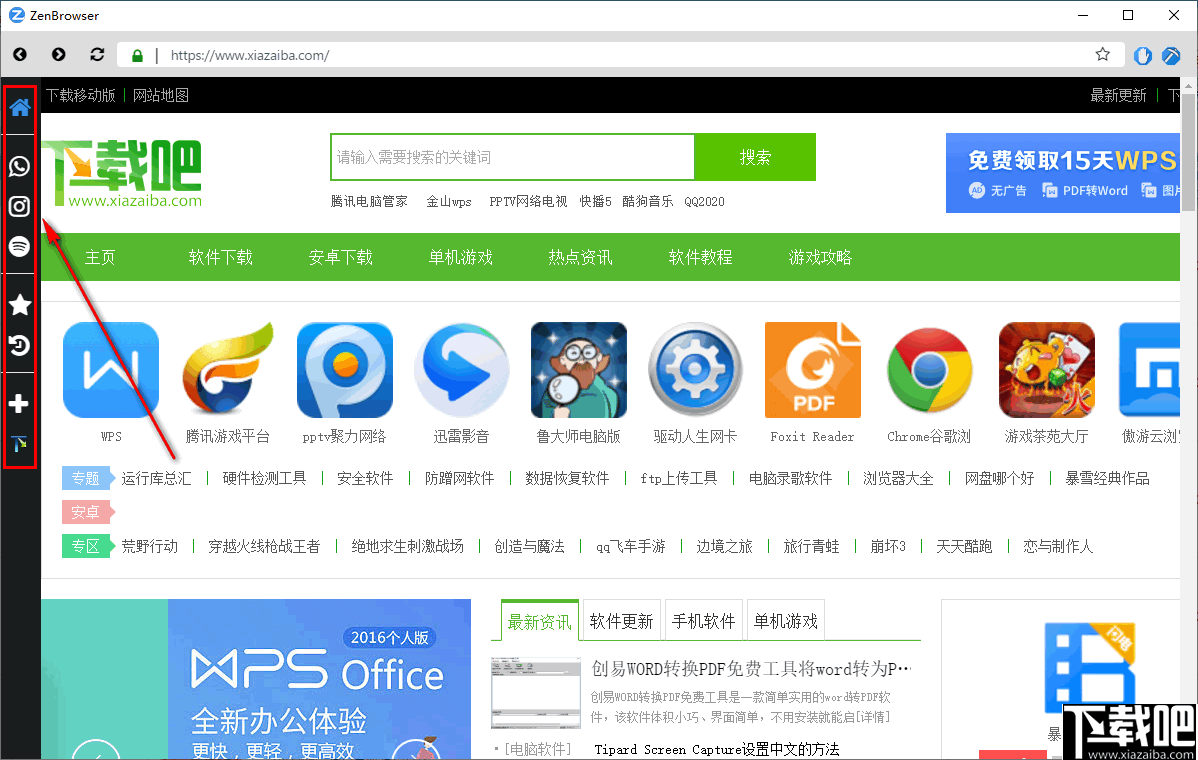
Task: Open WhatsApp from the sidebar
Action: tap(19, 166)
